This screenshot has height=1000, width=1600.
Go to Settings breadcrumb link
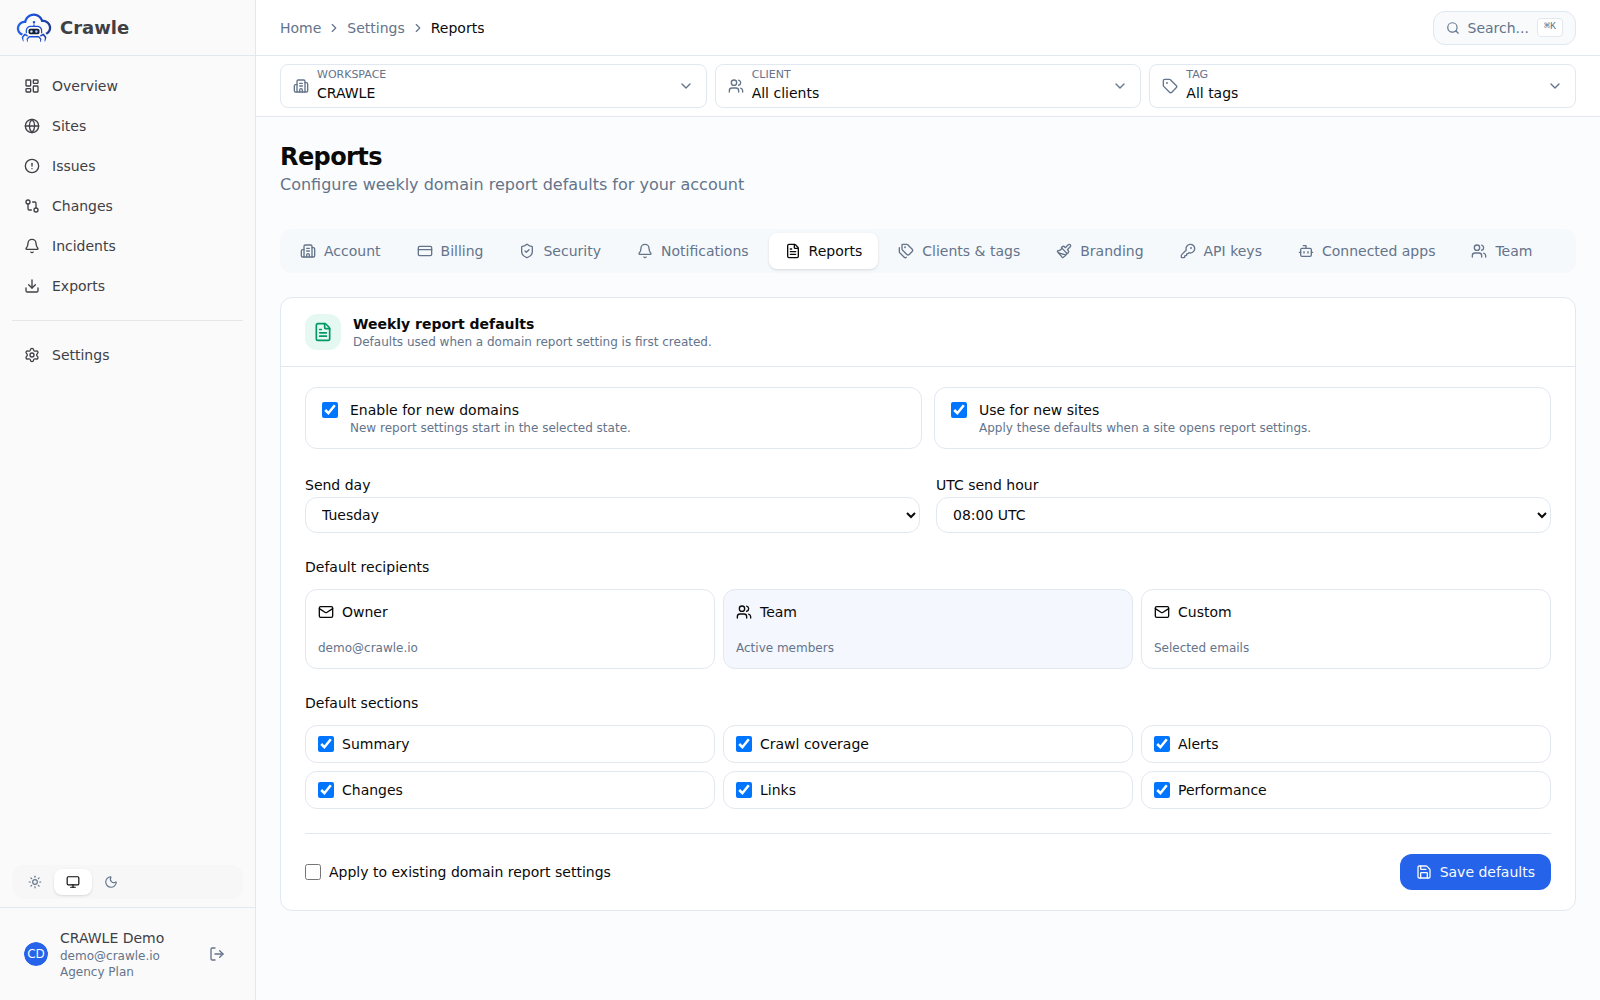(x=376, y=28)
